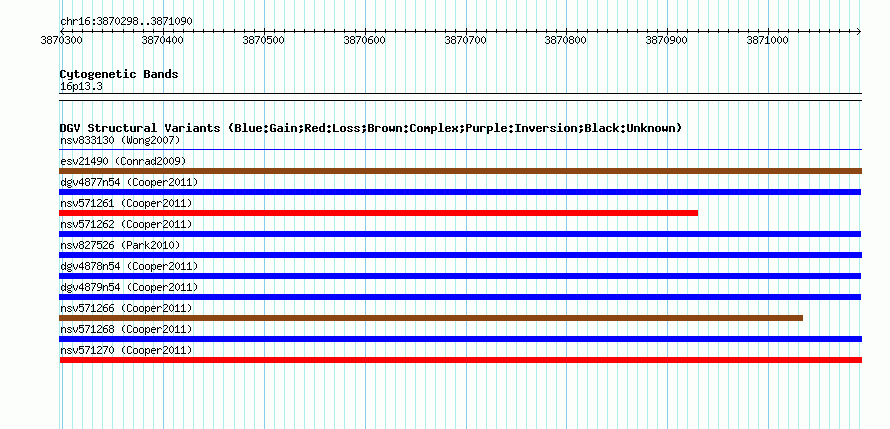Select the blue dgv4878n54 gain bar
Viewport: 890px width, 429px height.
tap(460, 276)
